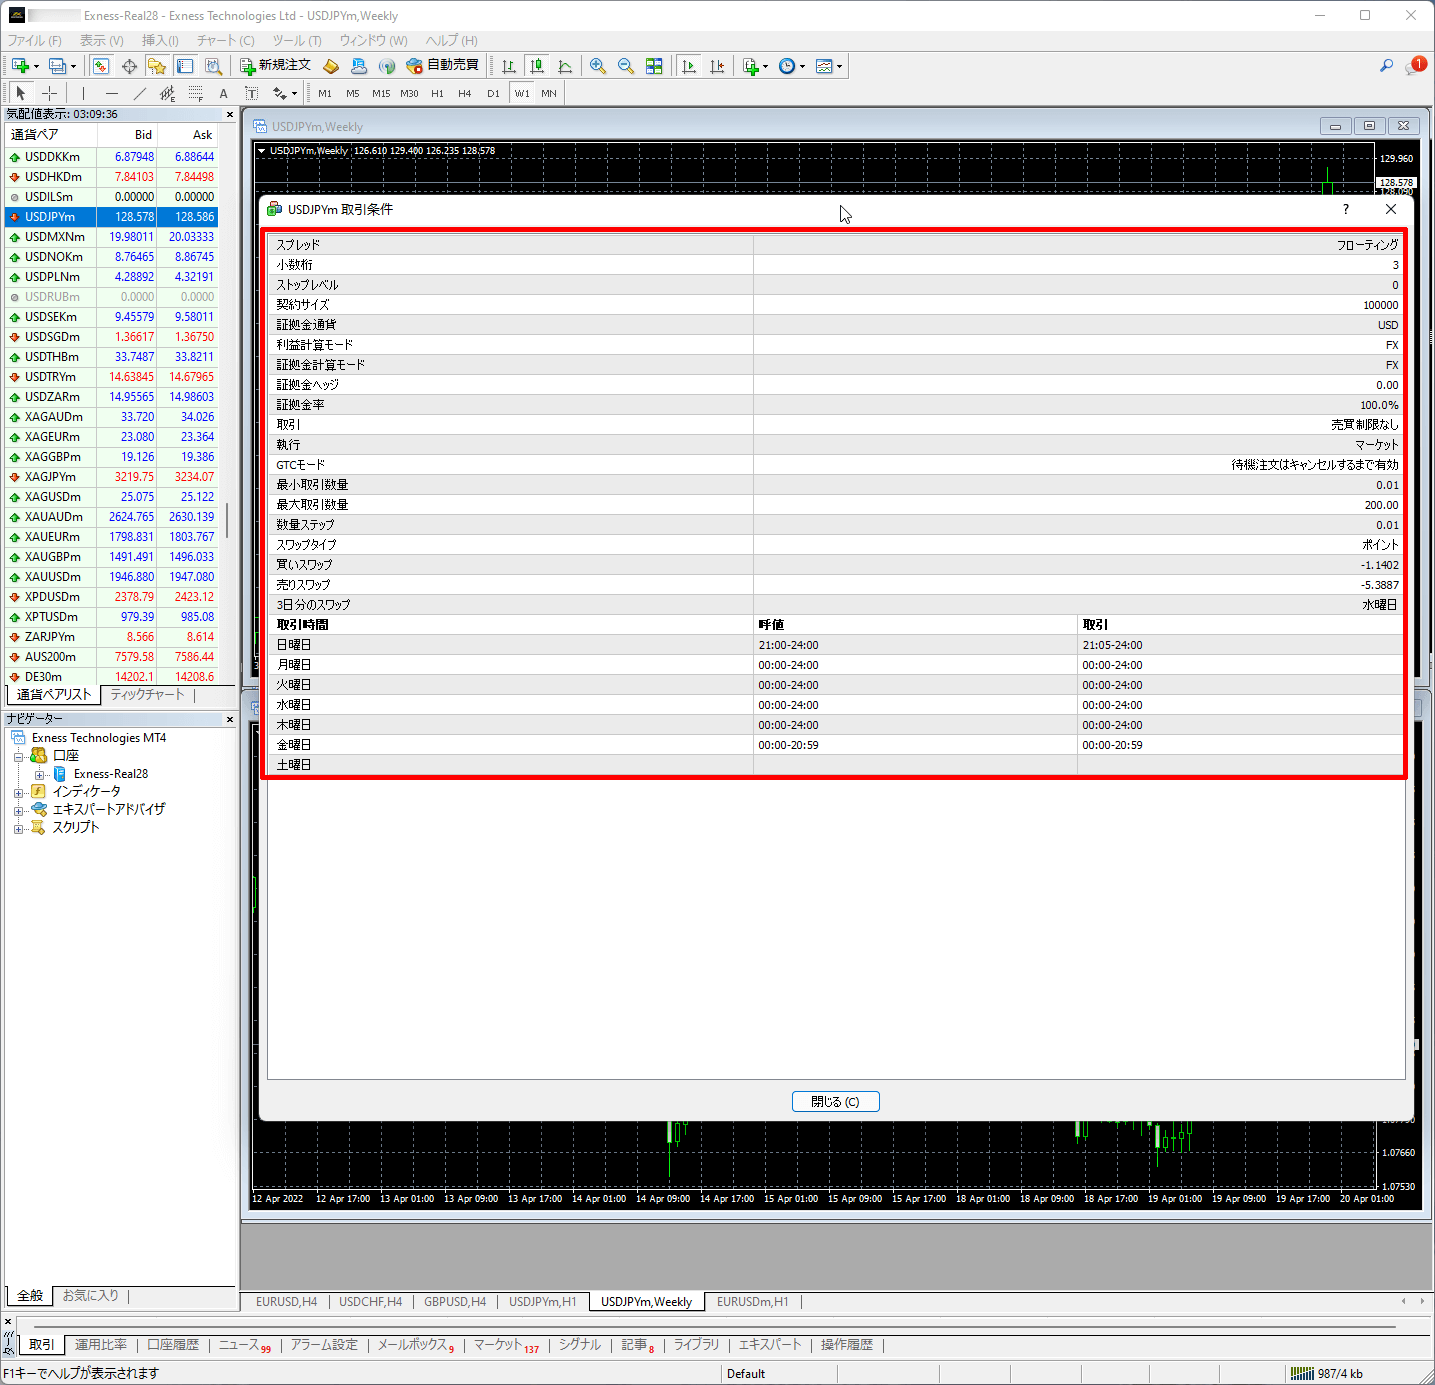The width and height of the screenshot is (1435, 1385).
Task: Open the チャート (C) menu
Action: tap(225, 41)
